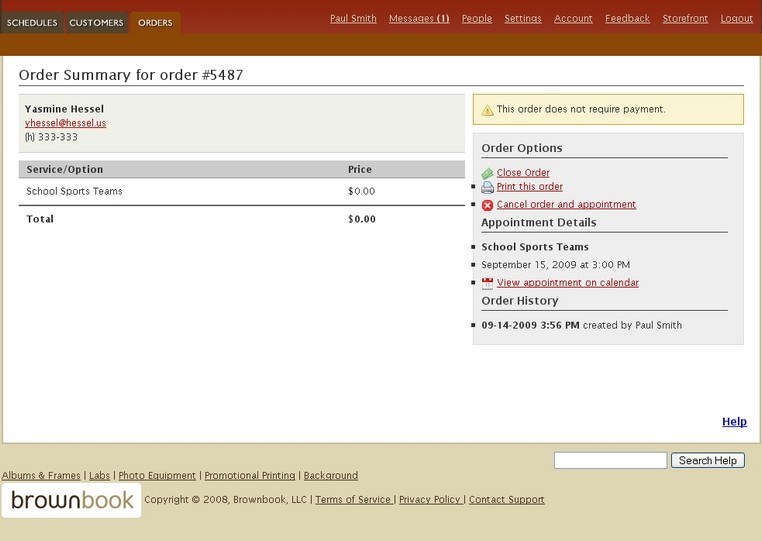Image resolution: width=762 pixels, height=541 pixels.
Task: Click the help search text field
Action: point(610,460)
